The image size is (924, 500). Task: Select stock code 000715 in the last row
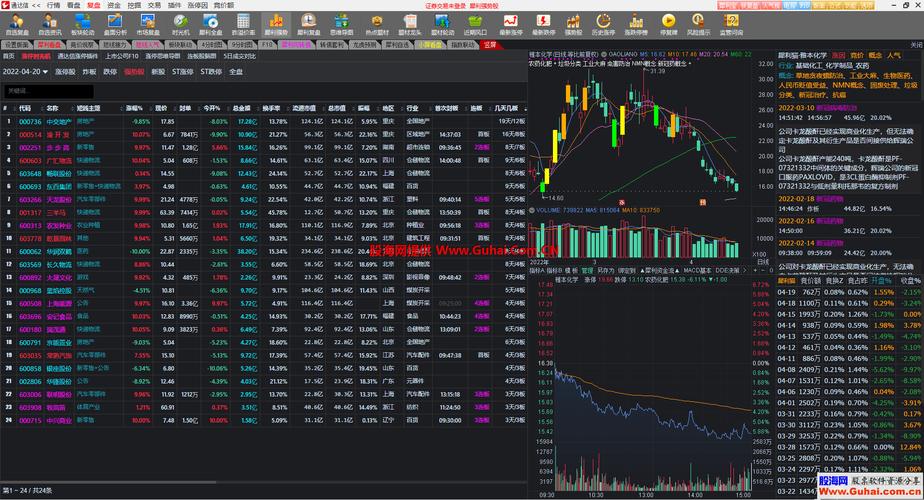(x=30, y=420)
